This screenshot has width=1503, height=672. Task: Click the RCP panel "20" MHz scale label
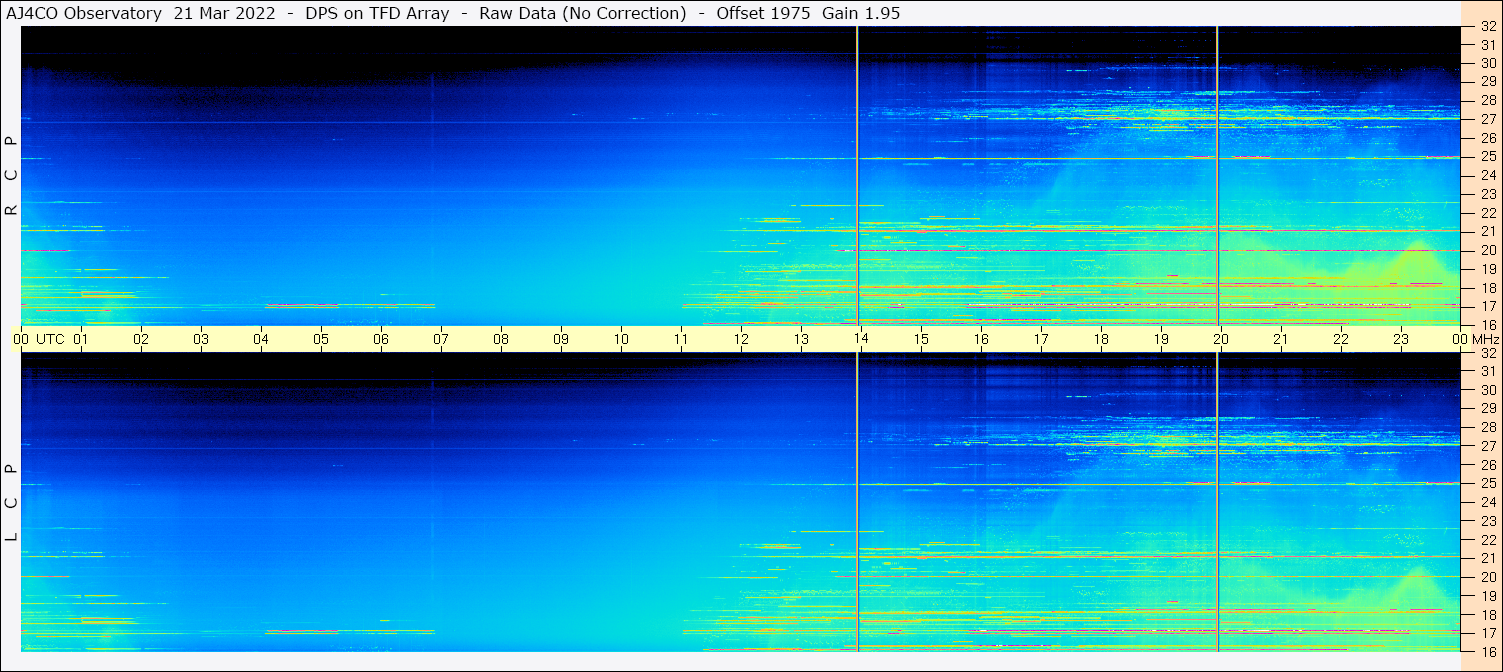pyautogui.click(x=1488, y=250)
